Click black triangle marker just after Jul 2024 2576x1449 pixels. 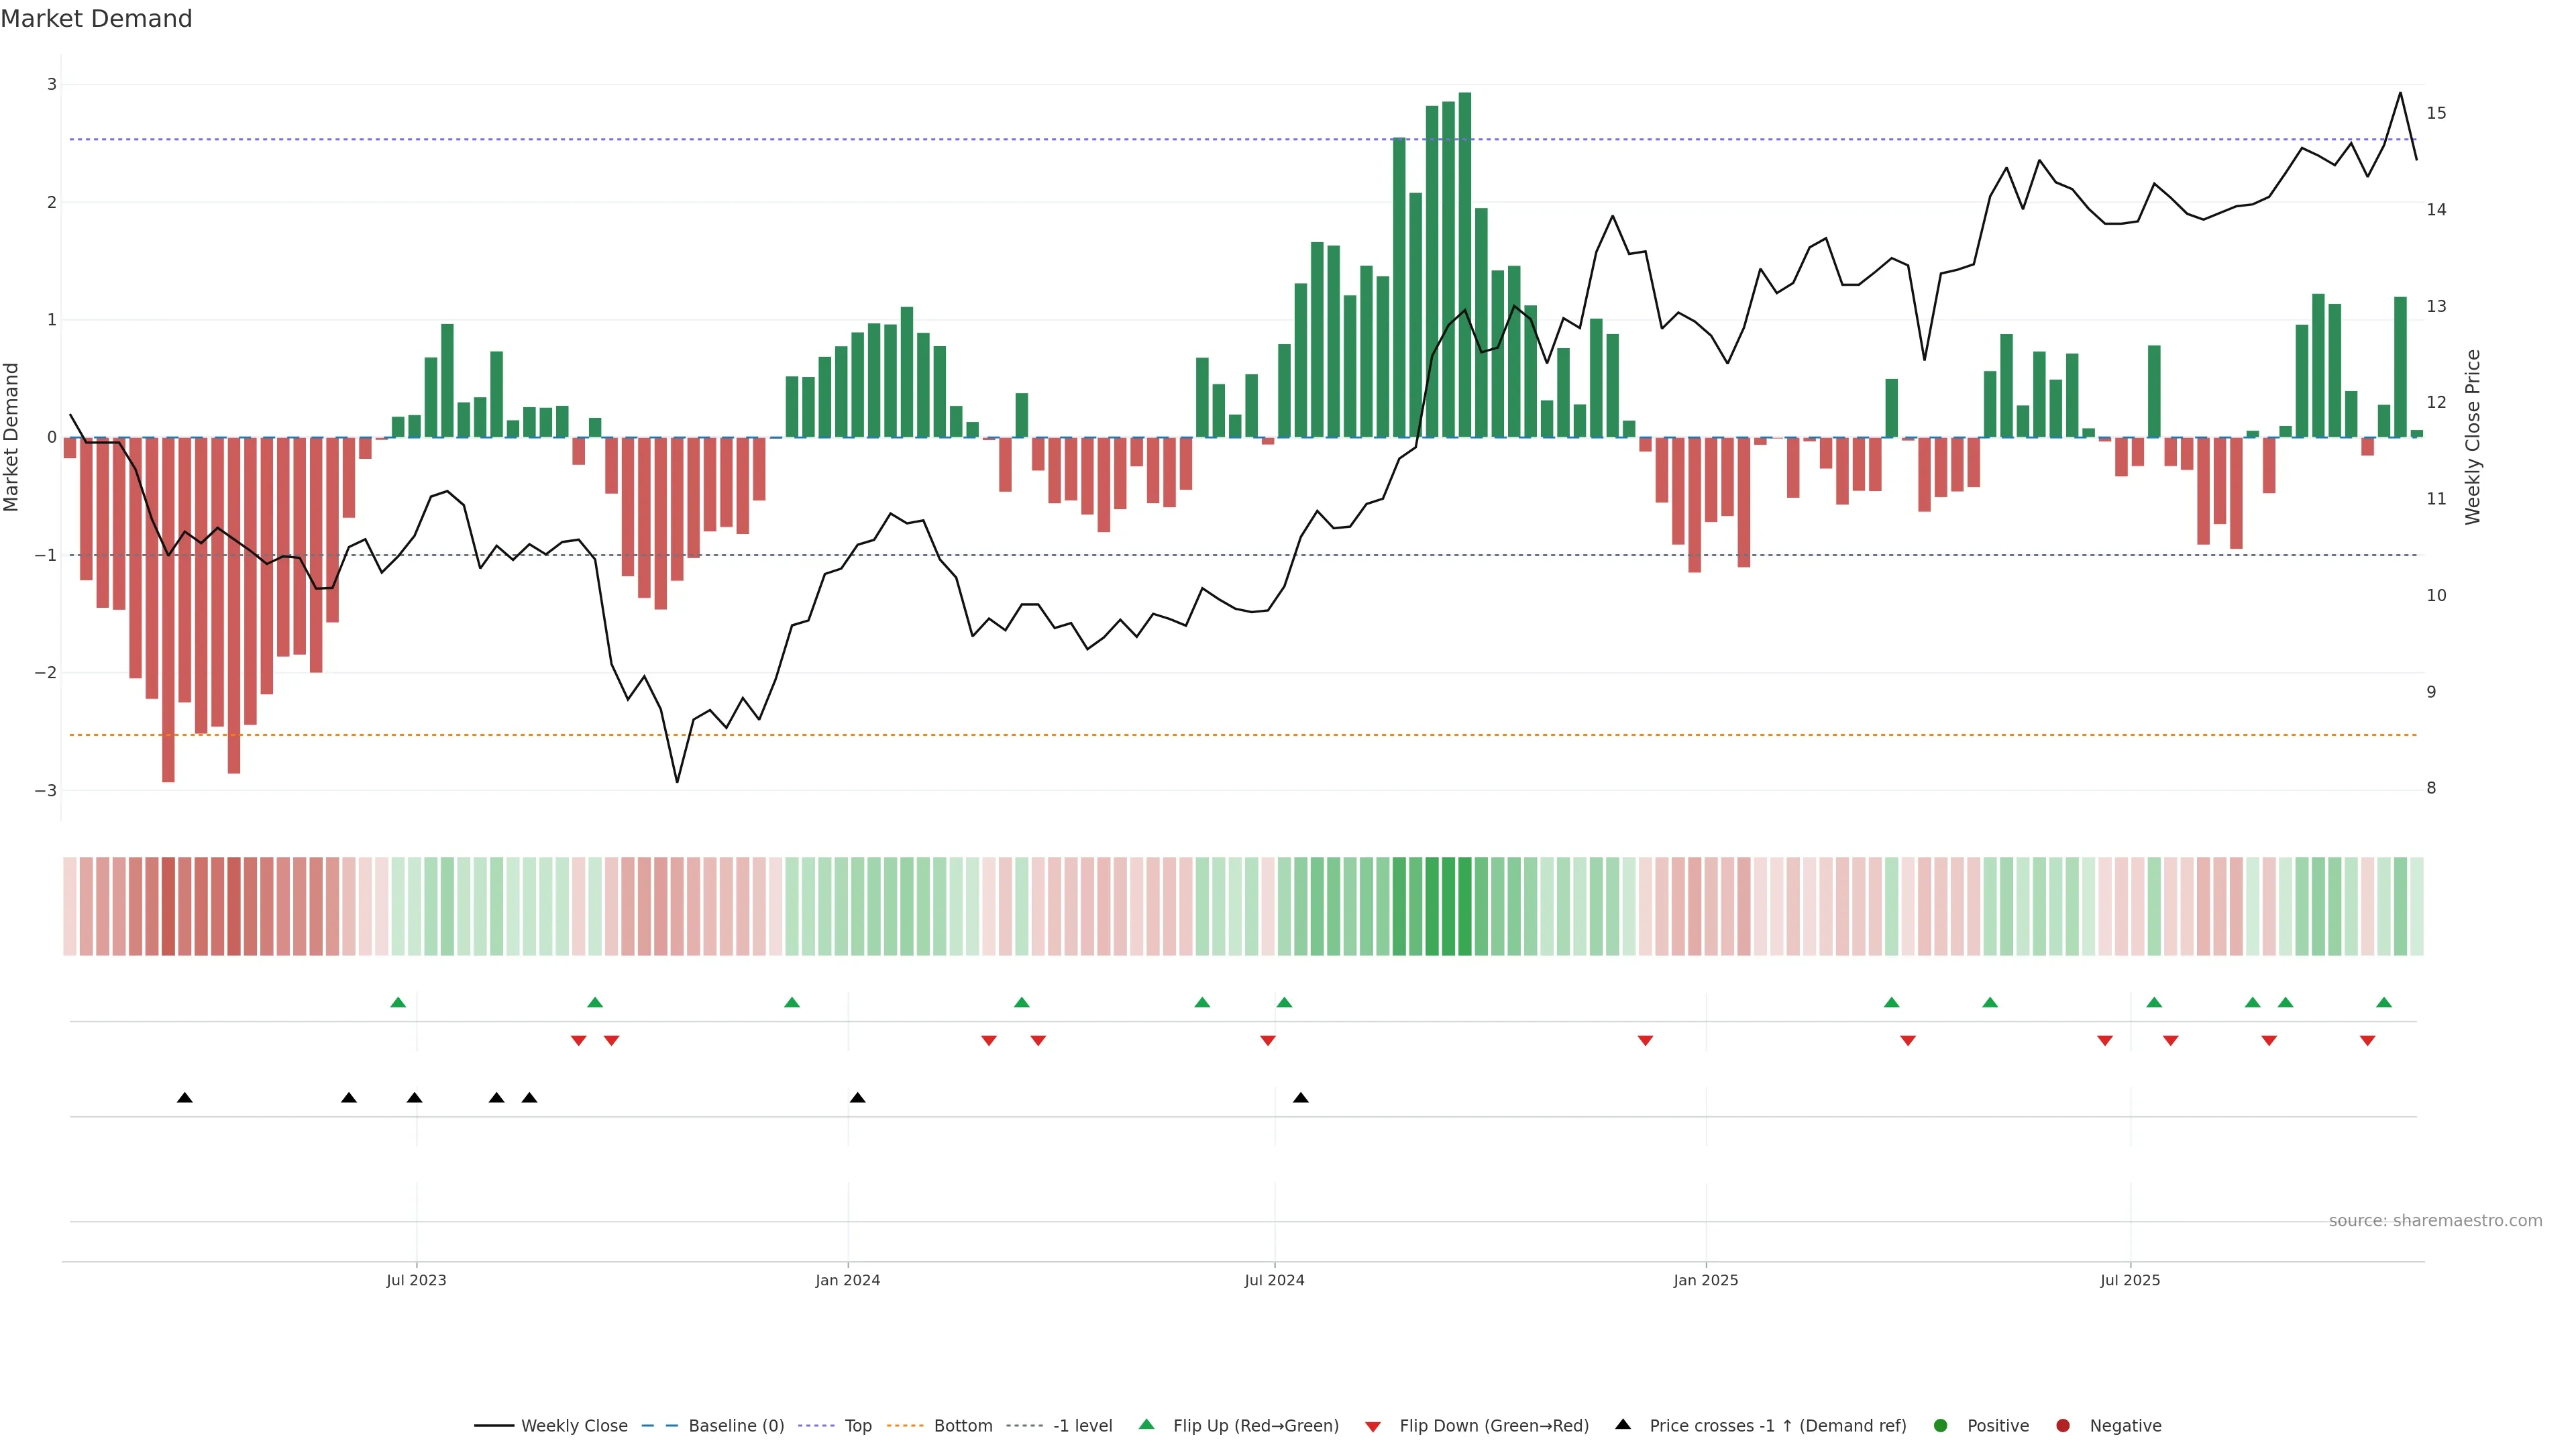1300,1098
